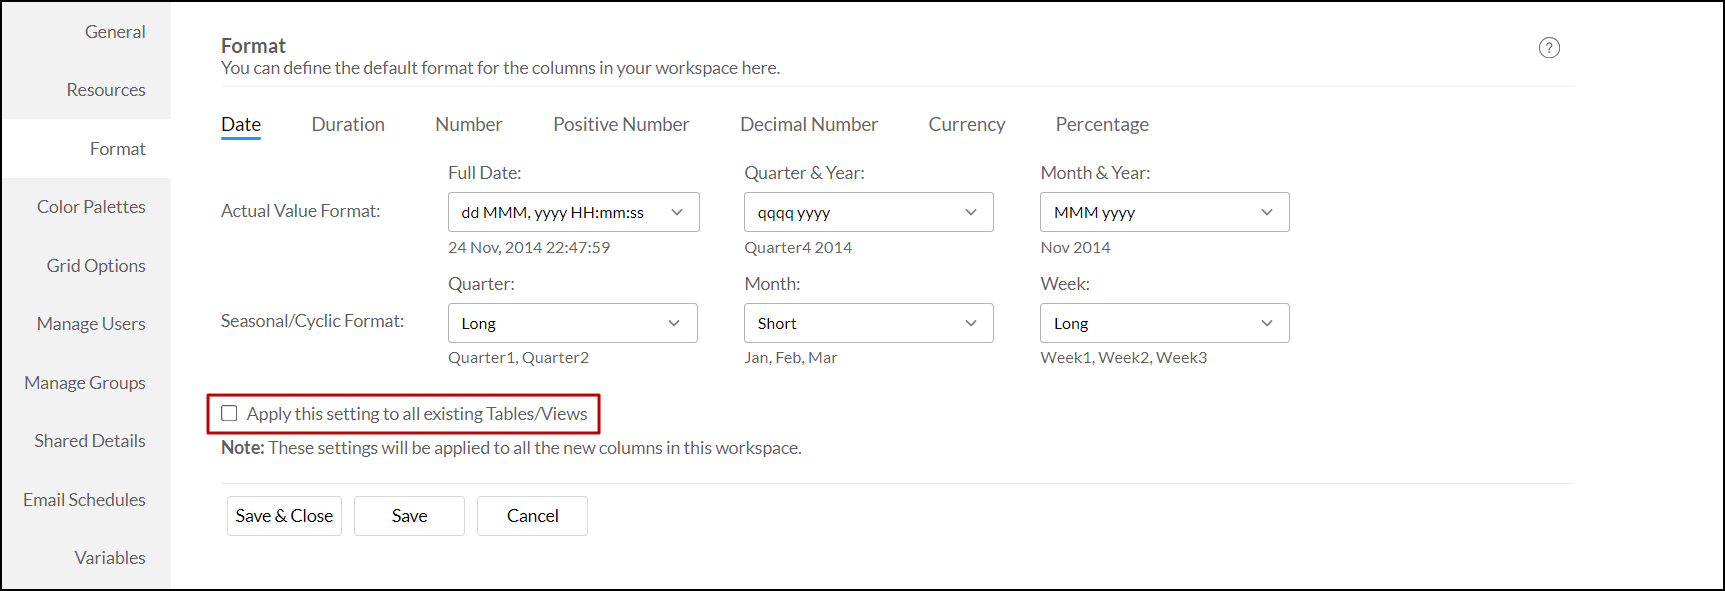This screenshot has width=1725, height=591.
Task: Select the Number format tab
Action: coord(469,125)
